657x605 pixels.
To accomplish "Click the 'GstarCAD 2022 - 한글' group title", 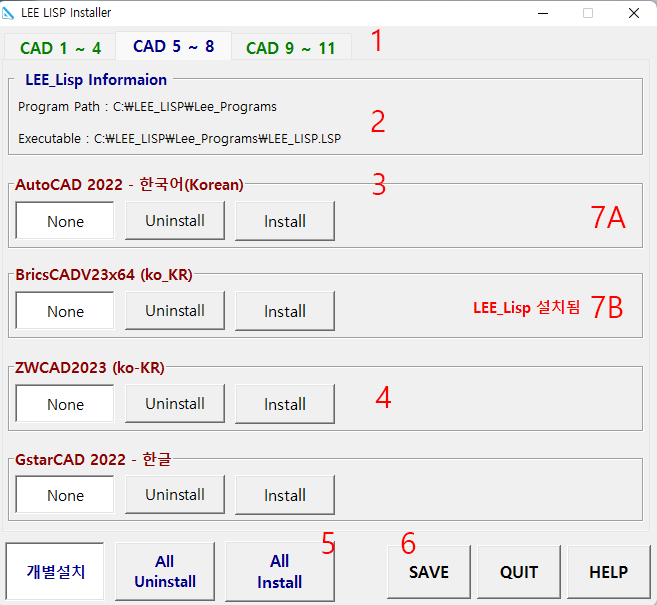I will click(x=93, y=460).
